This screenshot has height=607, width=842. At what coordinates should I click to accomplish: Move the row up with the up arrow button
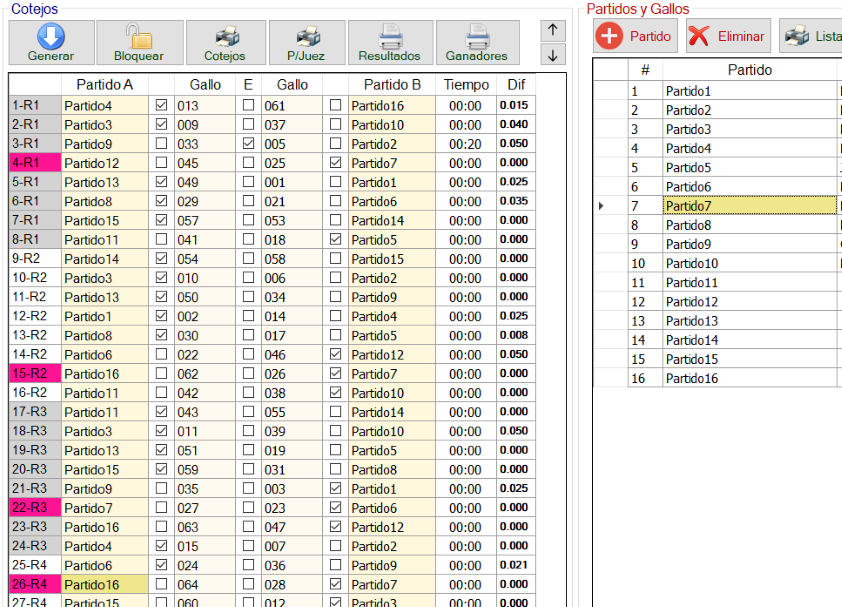[x=553, y=30]
